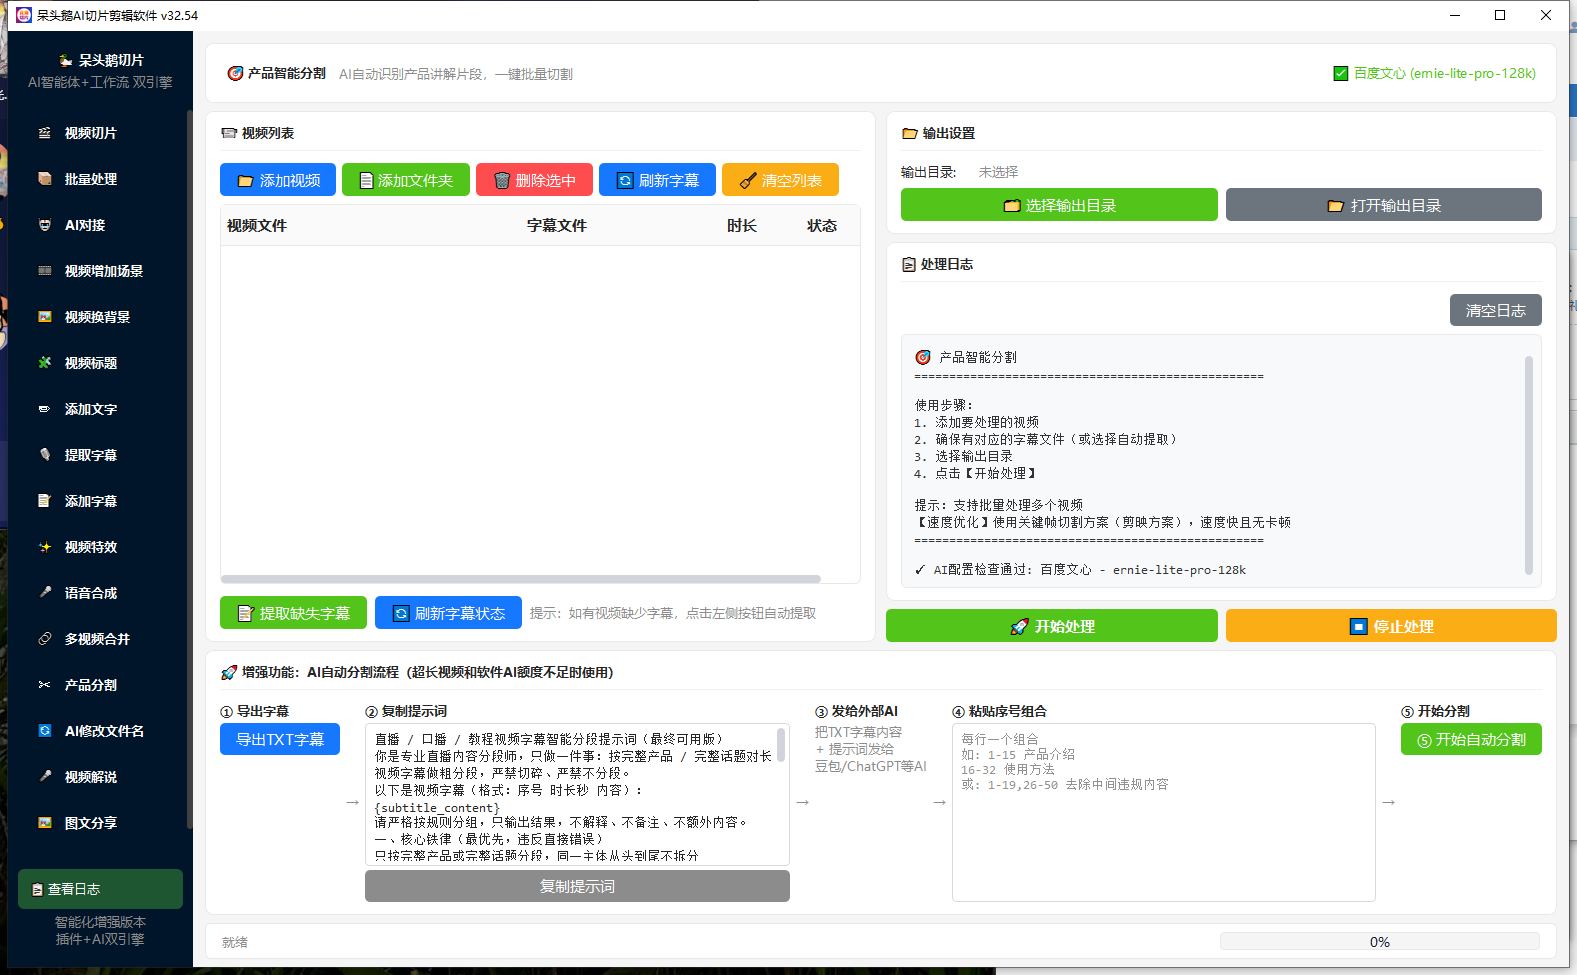Click the gray 复制提示词 button

[577, 886]
